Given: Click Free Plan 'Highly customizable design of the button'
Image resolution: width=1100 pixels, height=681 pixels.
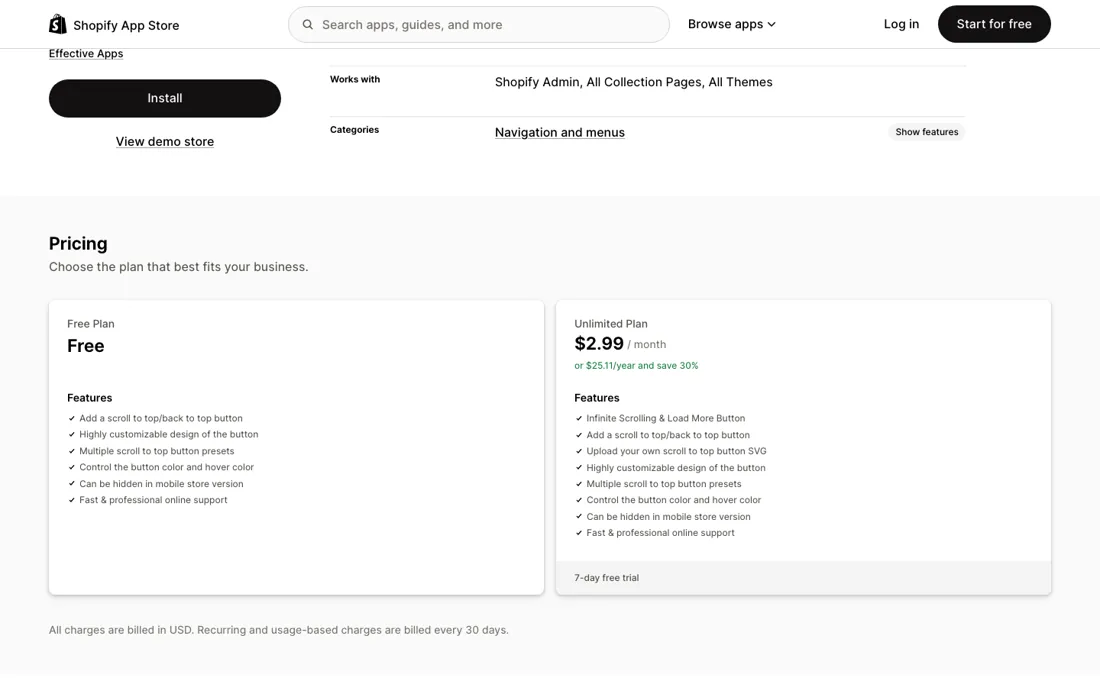Looking at the screenshot, I should click(168, 434).
